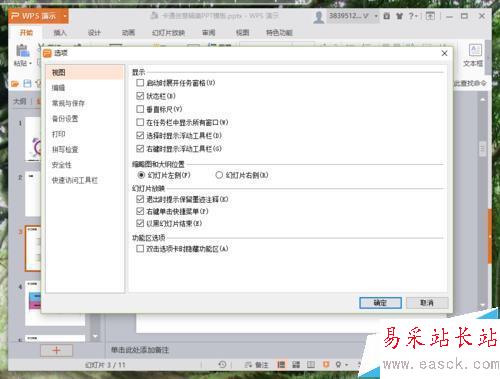Image resolution: width=500 pixels, height=379 pixels.
Task: Open the 动画 ribbon tab
Action: point(128,33)
